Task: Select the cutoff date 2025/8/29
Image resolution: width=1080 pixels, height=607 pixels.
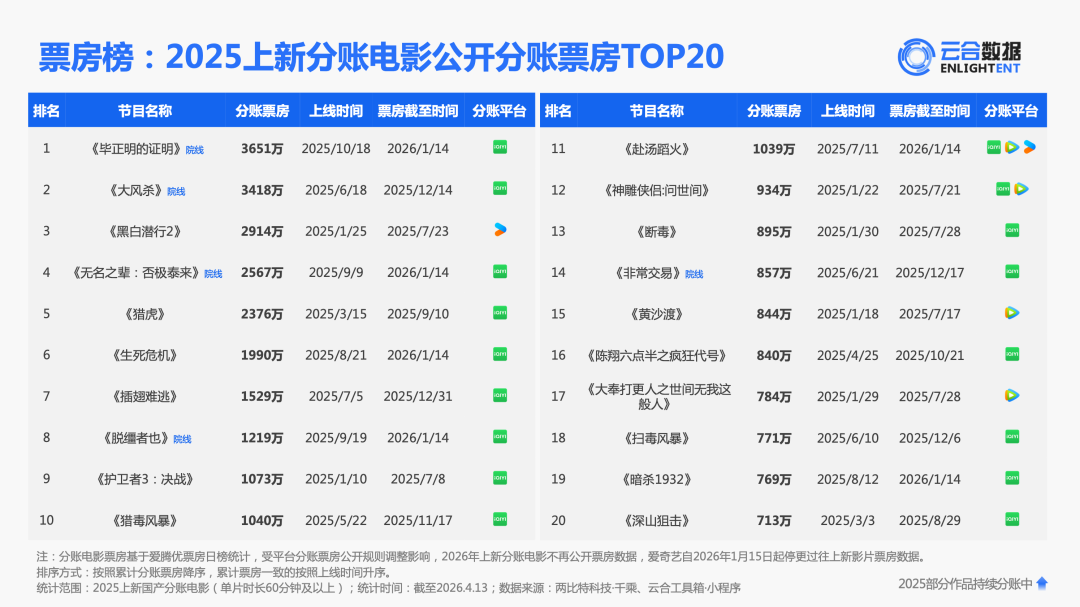Action: click(x=930, y=521)
